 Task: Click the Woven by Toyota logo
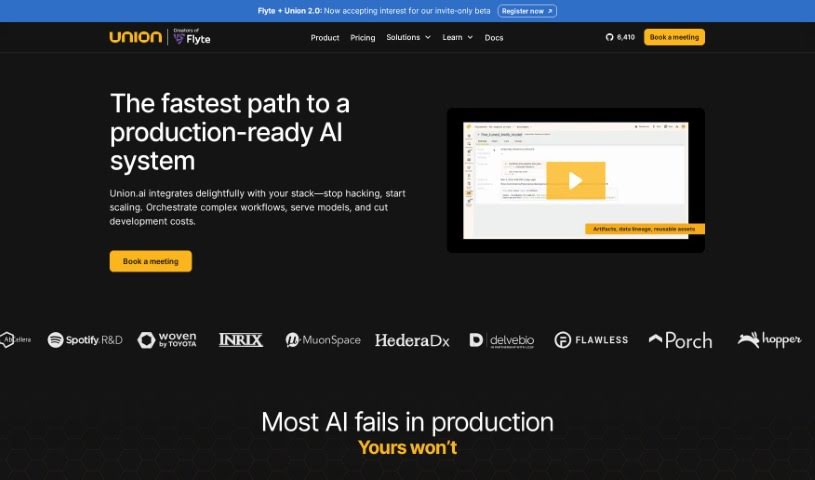(167, 340)
